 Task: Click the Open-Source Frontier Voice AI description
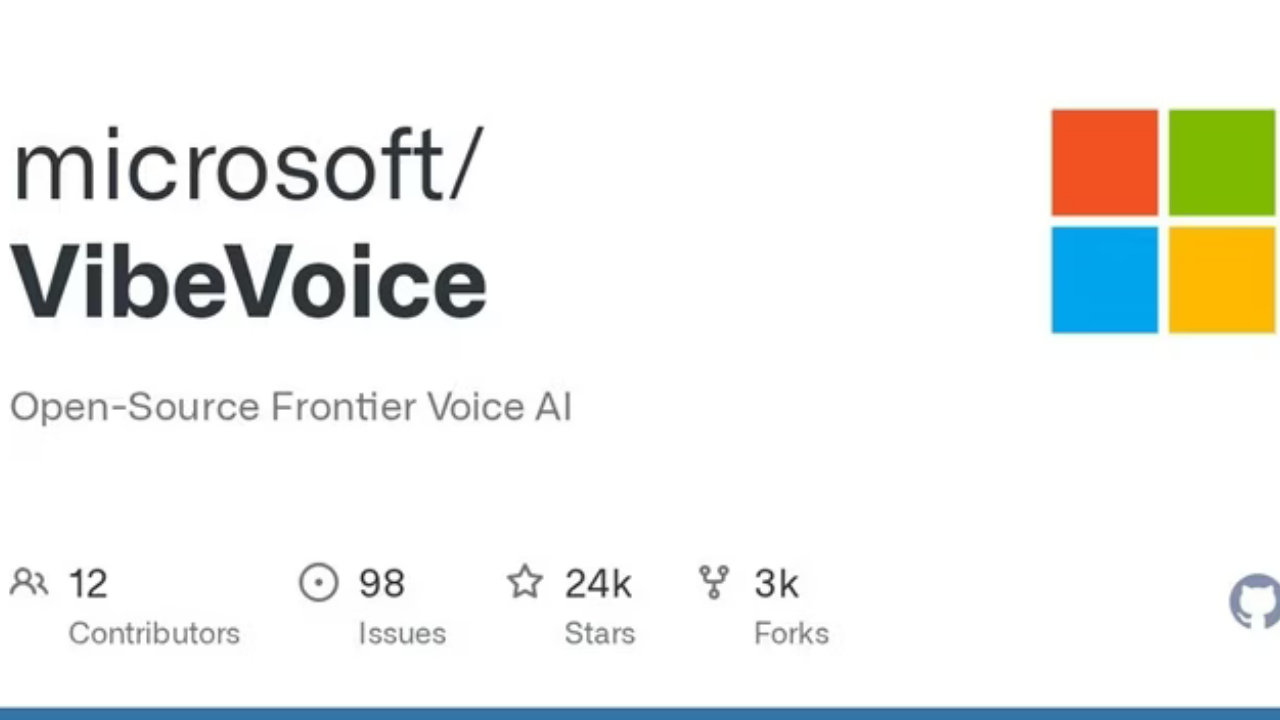[290, 406]
